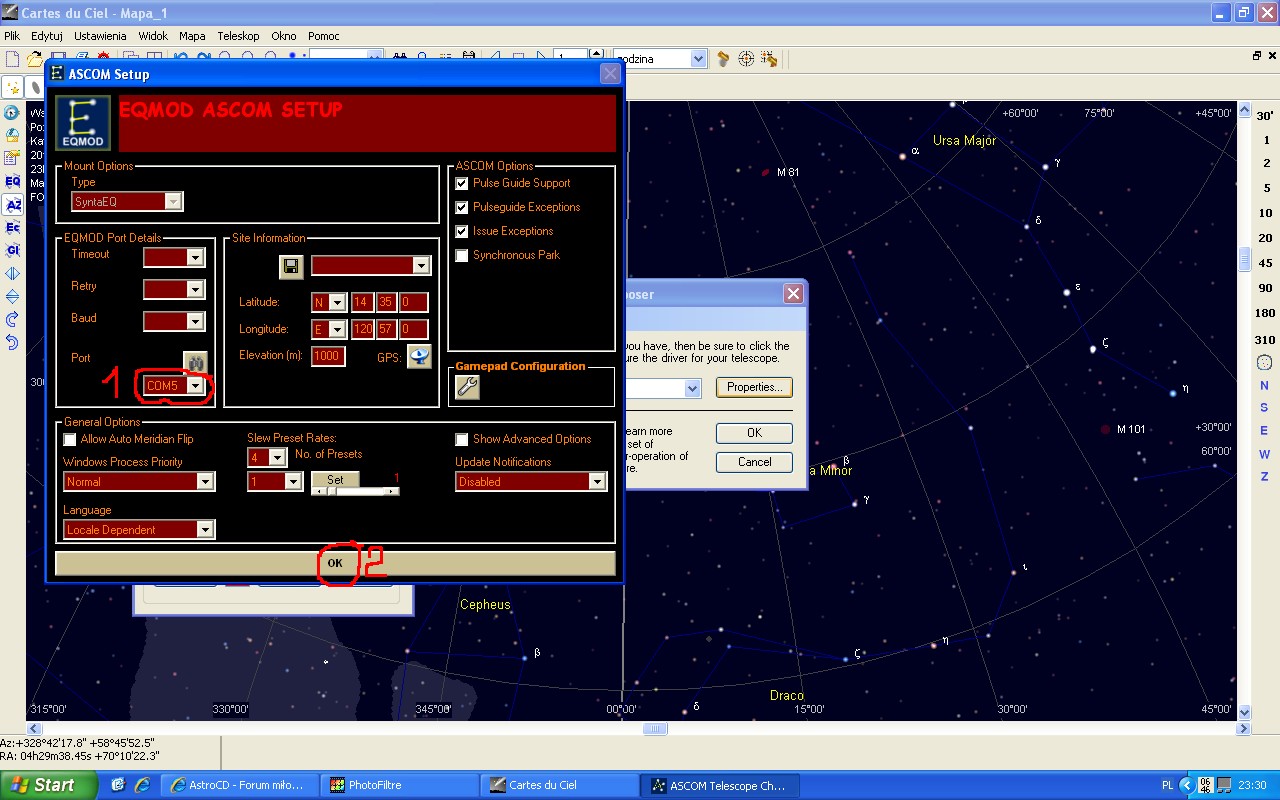Select ecliptic coordinates Ec icon in sidebar
Screen dimensions: 1280x800
coord(13,228)
